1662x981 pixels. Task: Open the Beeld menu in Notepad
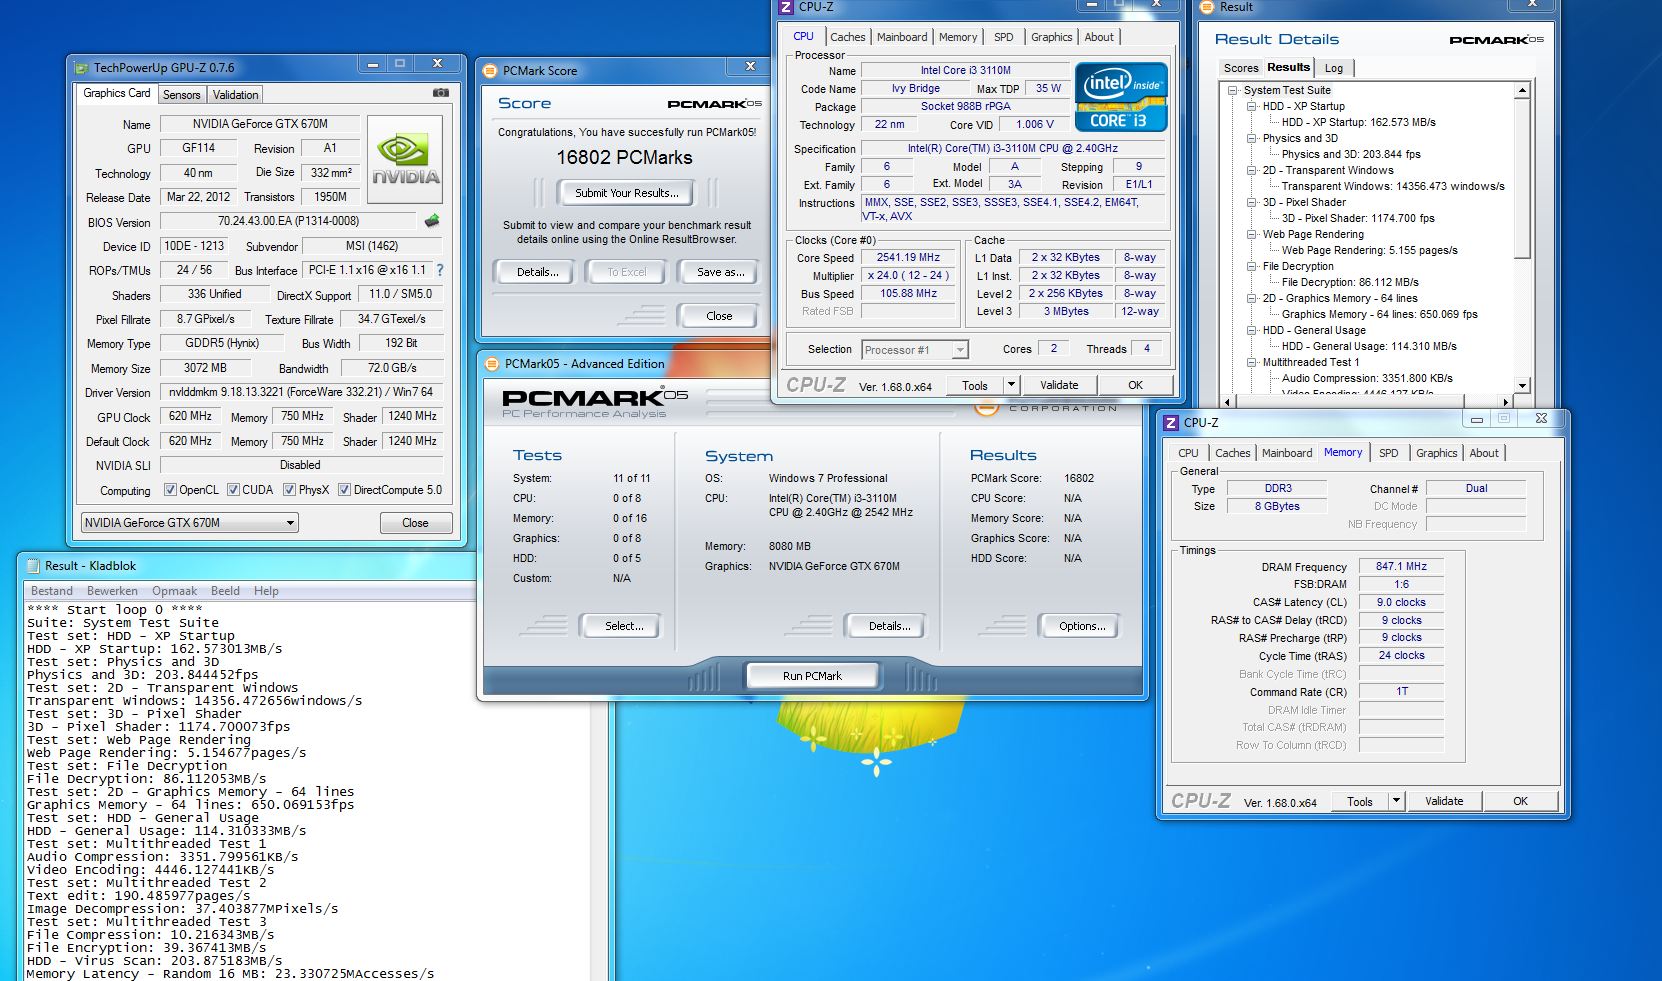coord(225,591)
